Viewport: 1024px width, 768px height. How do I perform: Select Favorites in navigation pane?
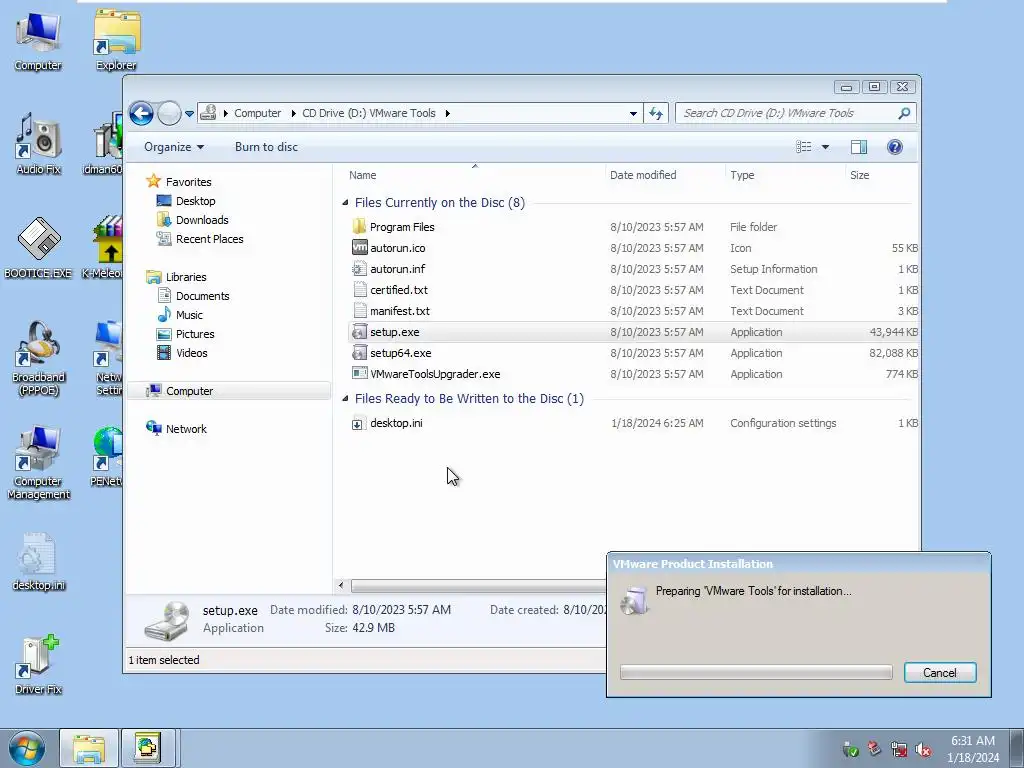188,182
